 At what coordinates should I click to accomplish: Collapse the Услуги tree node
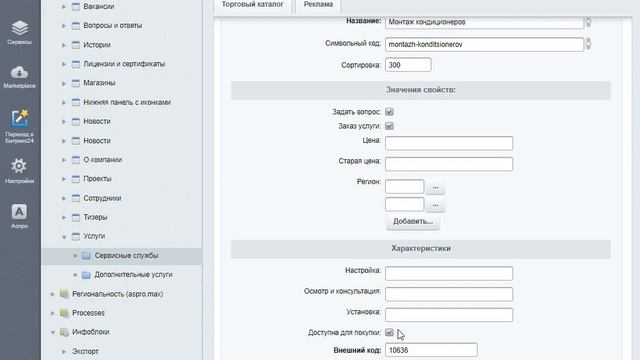pyautogui.click(x=64, y=236)
